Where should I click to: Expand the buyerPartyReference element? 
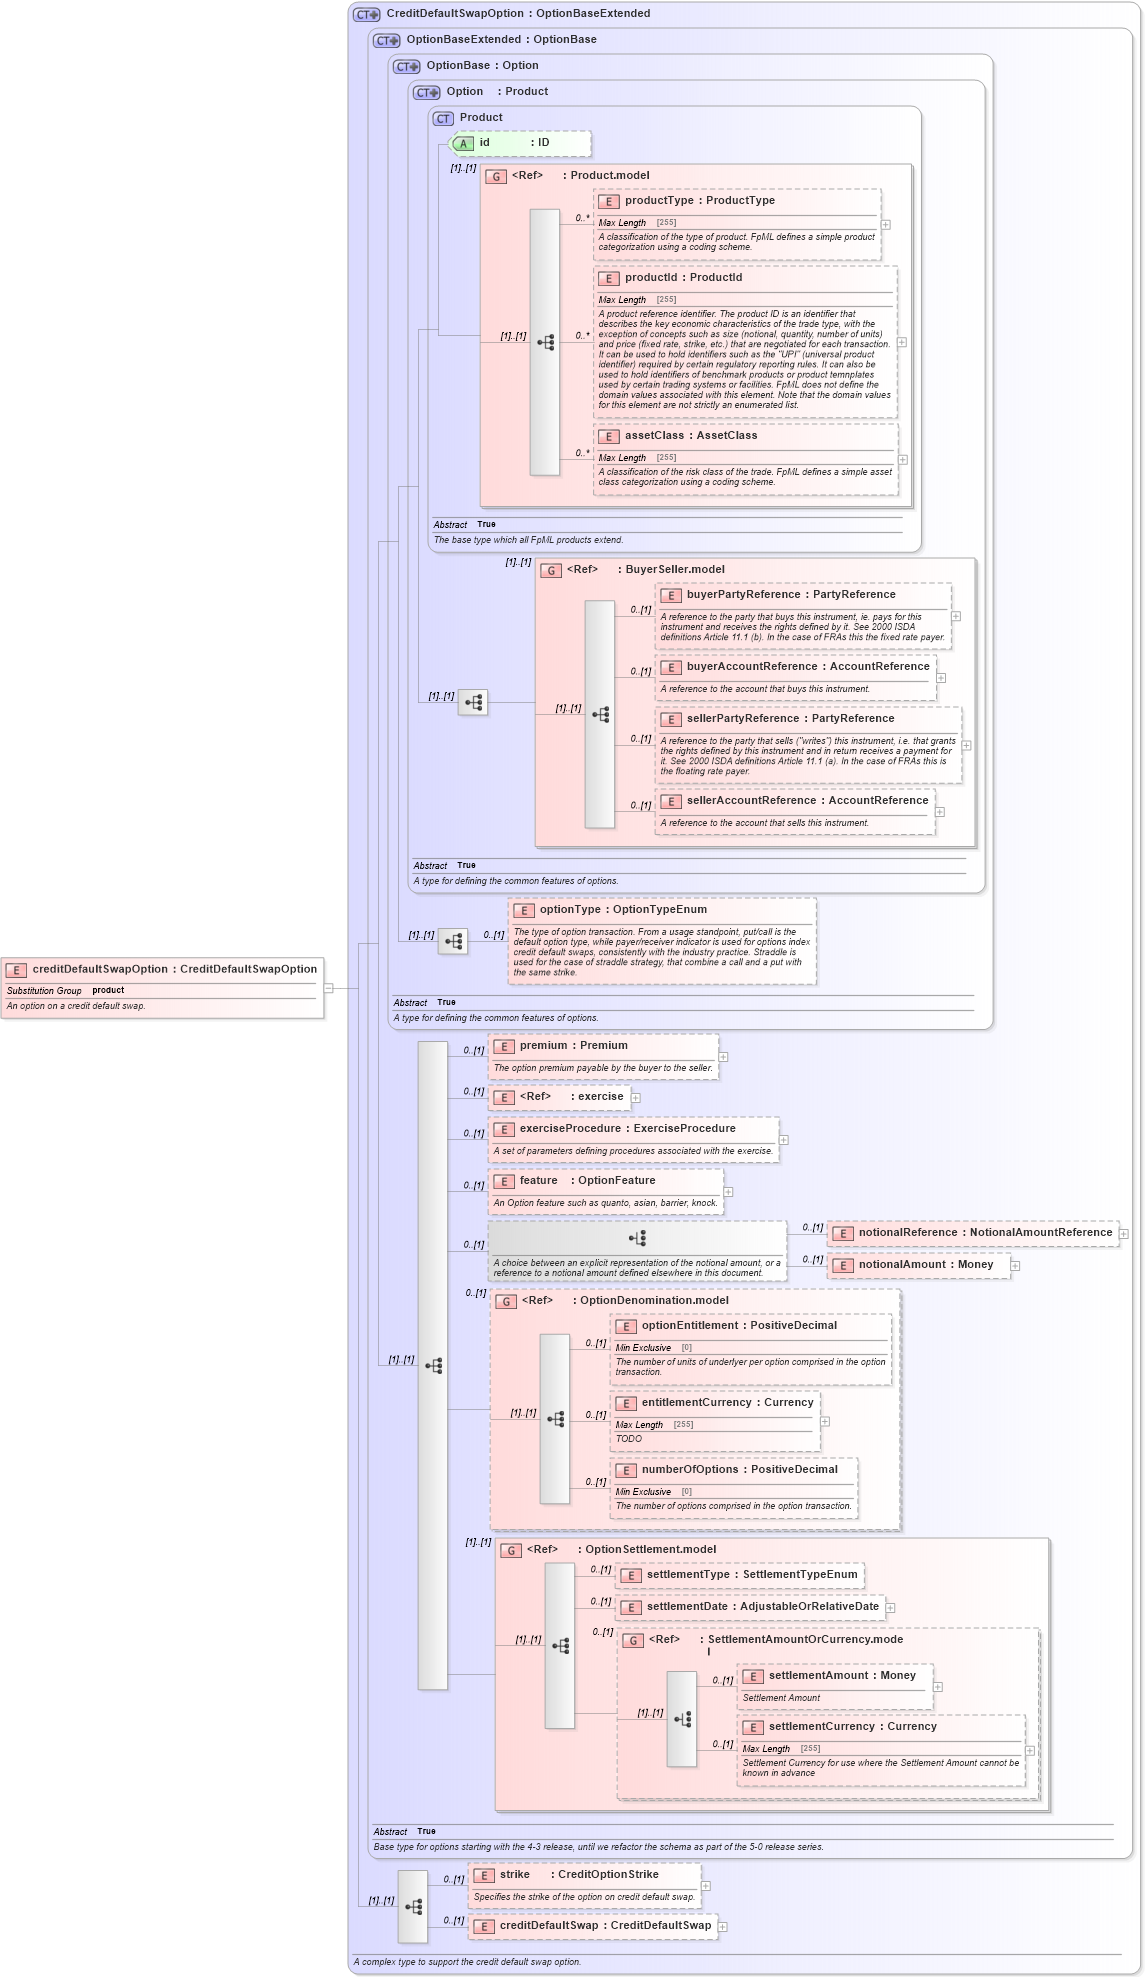coord(956,616)
